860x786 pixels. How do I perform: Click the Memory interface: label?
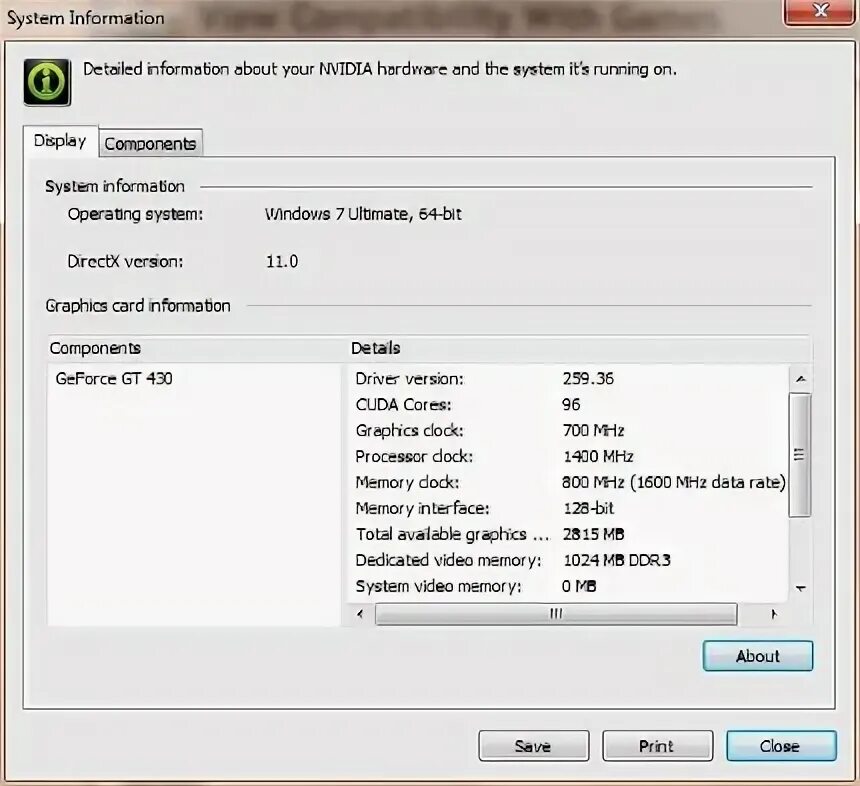pos(422,508)
